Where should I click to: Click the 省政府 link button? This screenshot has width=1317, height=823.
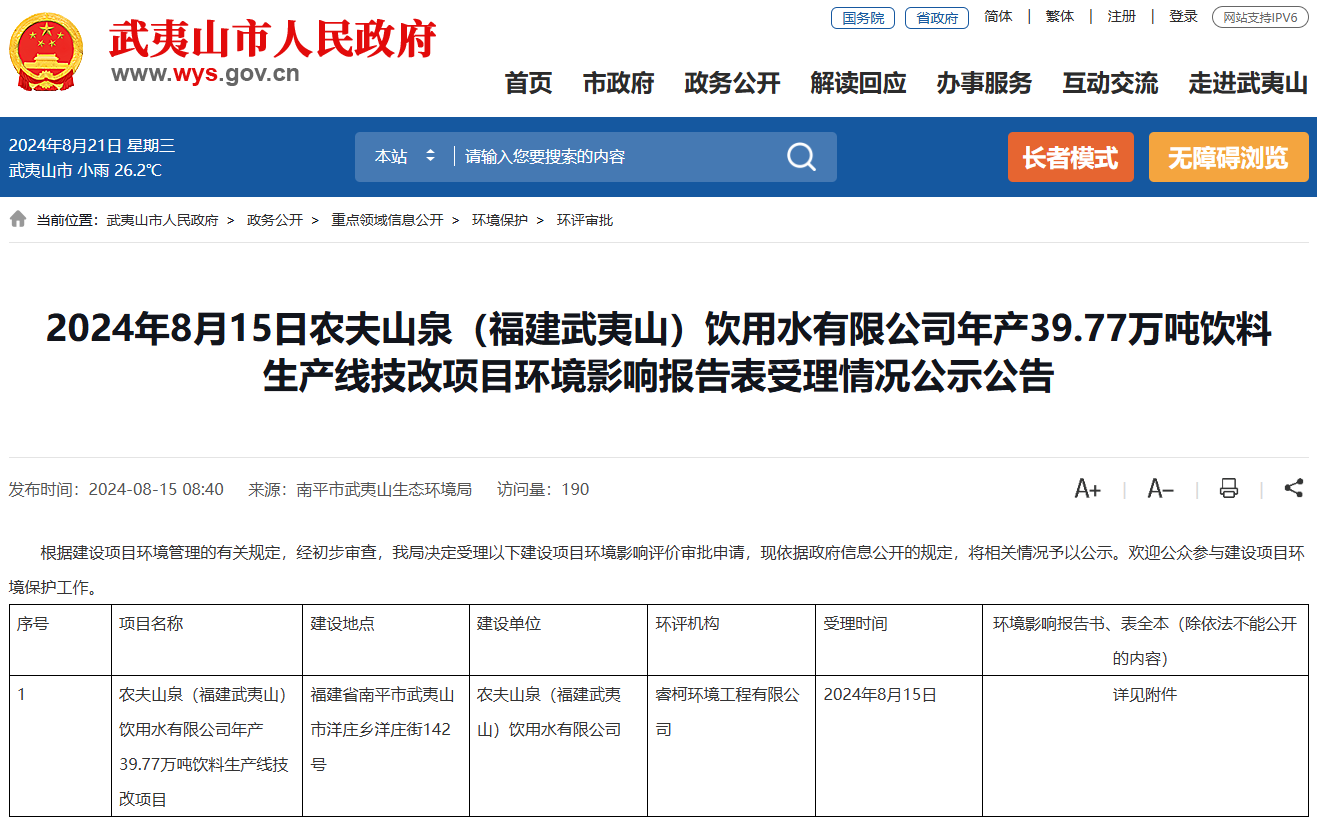(x=937, y=18)
